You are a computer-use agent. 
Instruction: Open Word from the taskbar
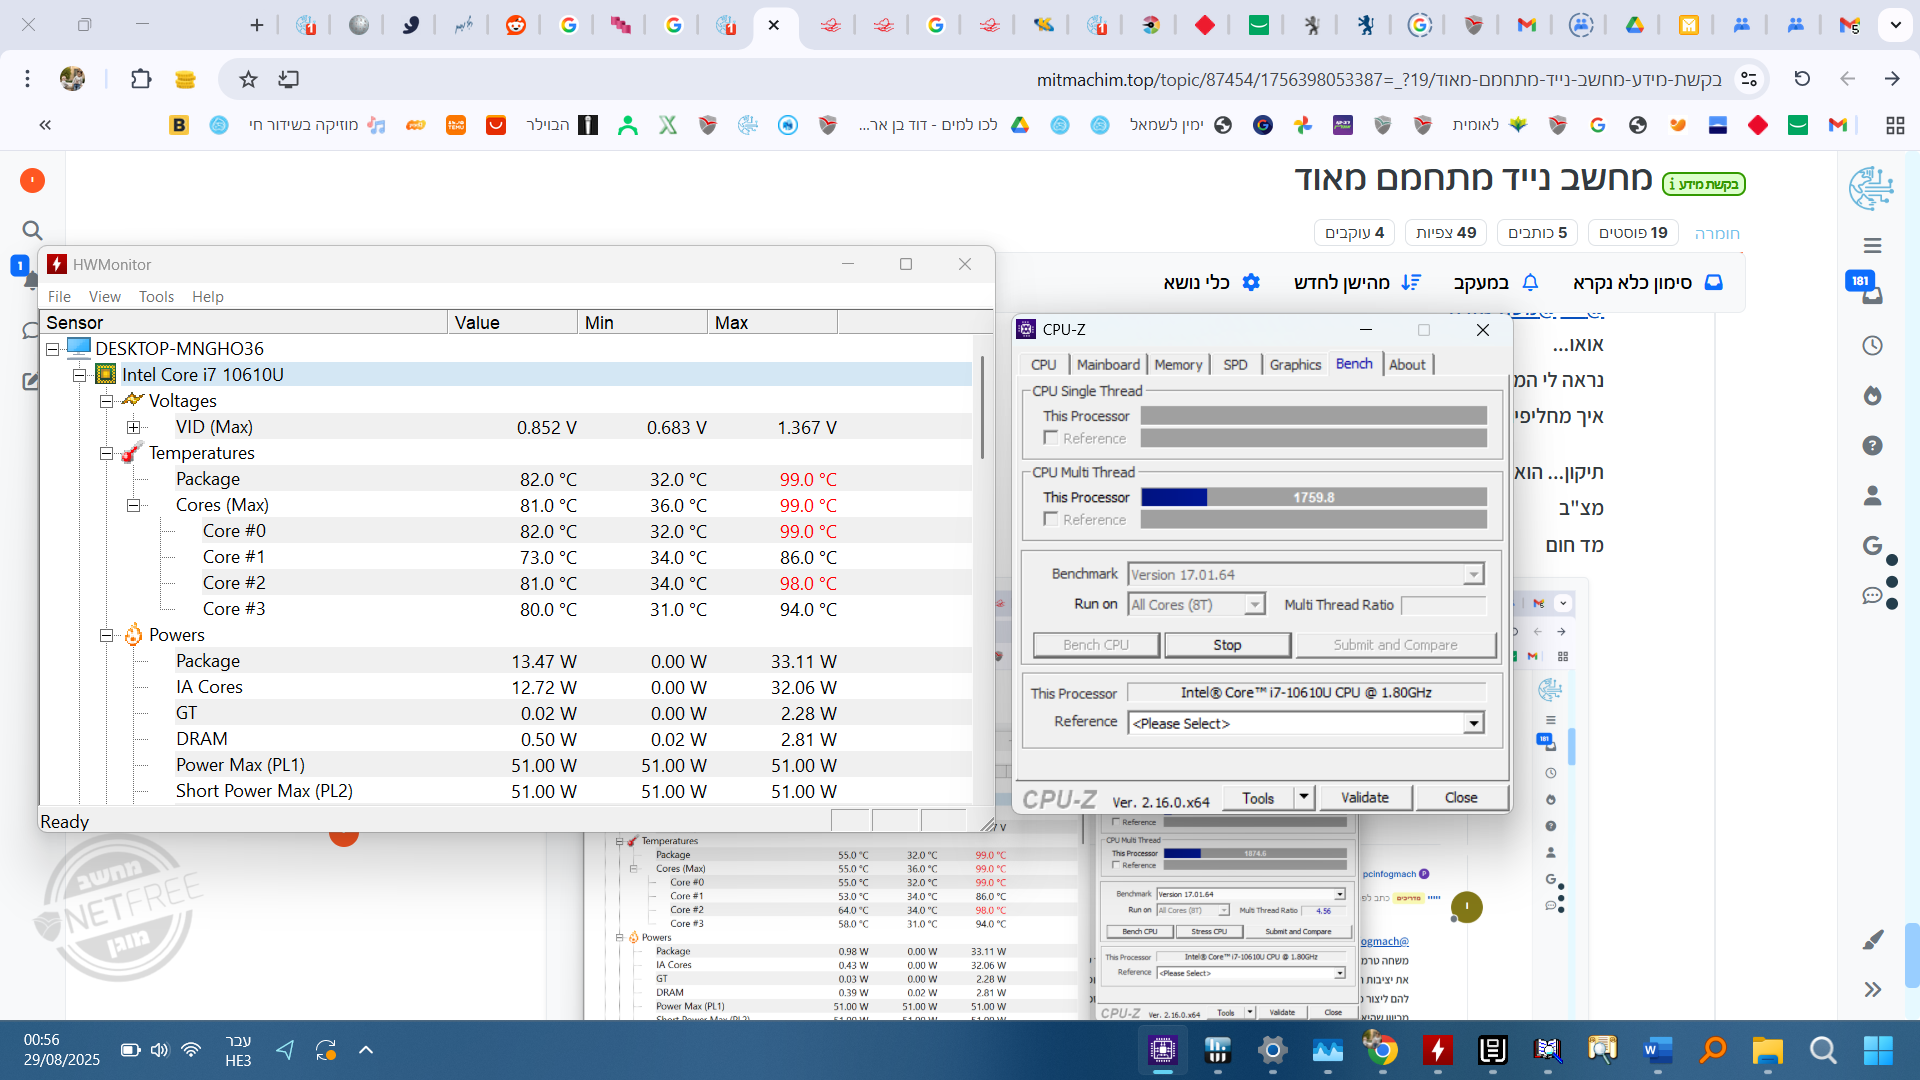pyautogui.click(x=1656, y=1050)
